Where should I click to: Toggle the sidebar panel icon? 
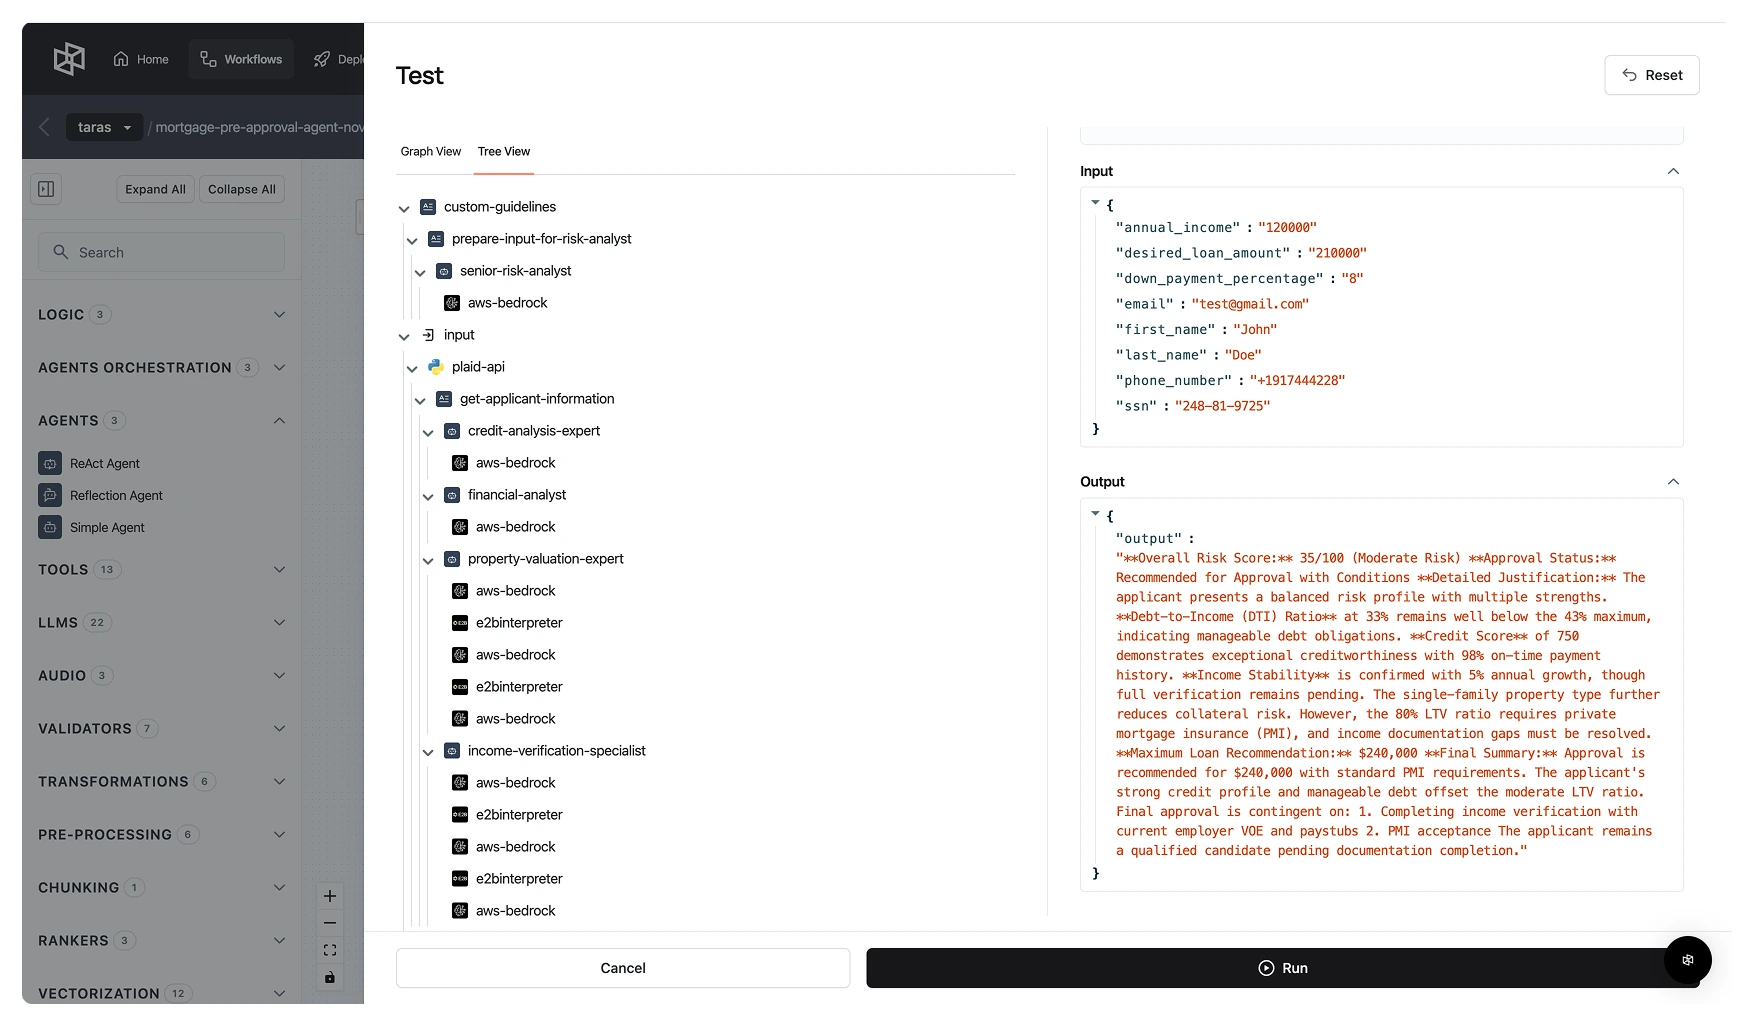click(x=46, y=189)
